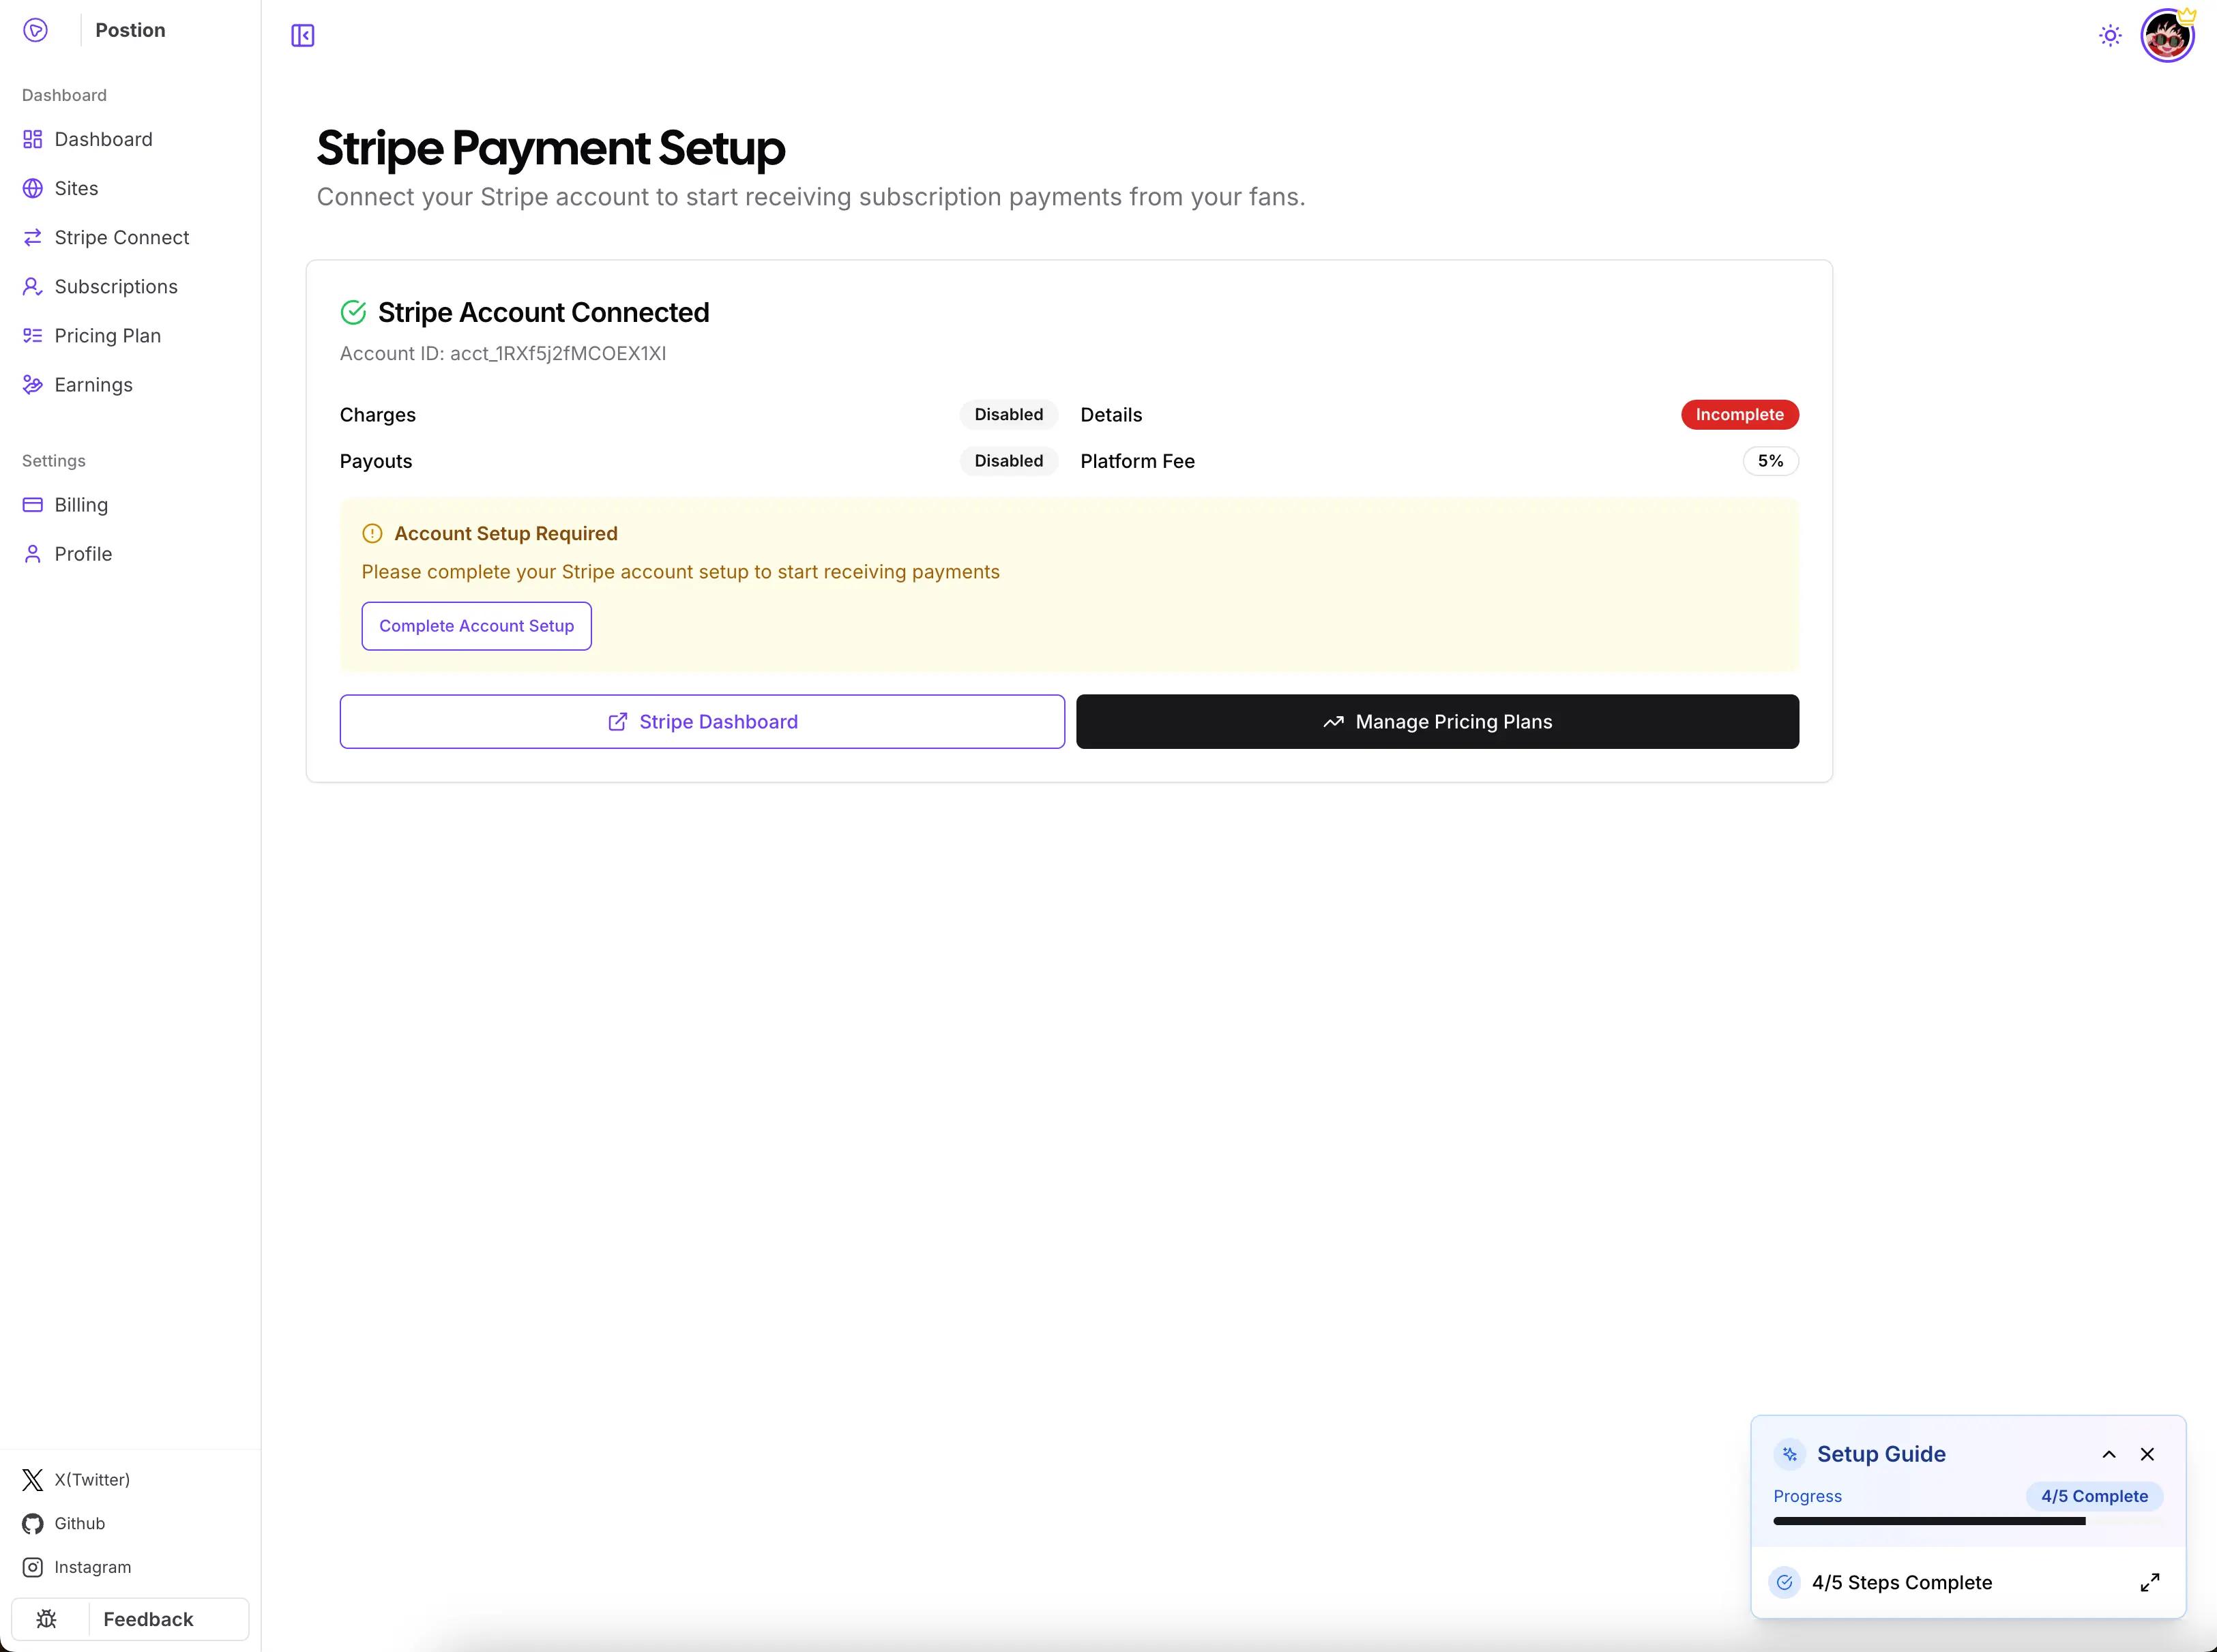Click the Complete Account Setup button

click(x=476, y=625)
